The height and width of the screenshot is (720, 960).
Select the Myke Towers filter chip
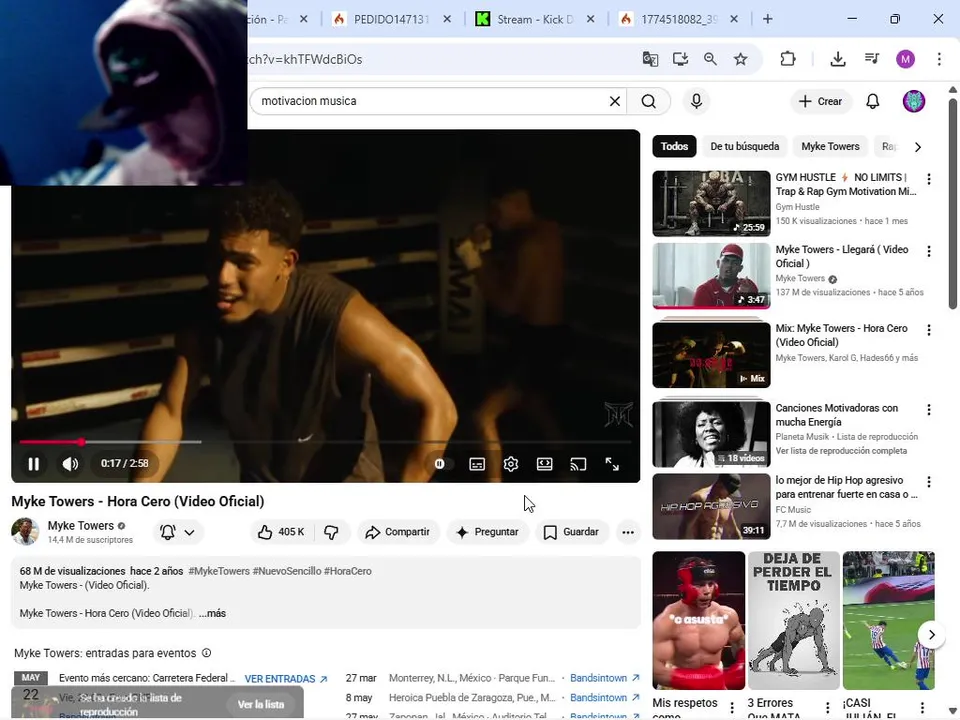coord(830,146)
